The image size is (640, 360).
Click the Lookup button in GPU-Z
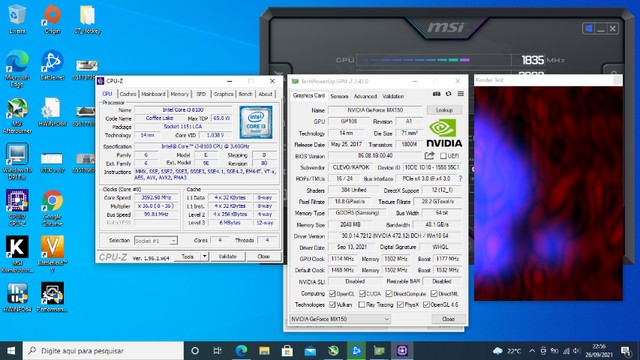[444, 110]
